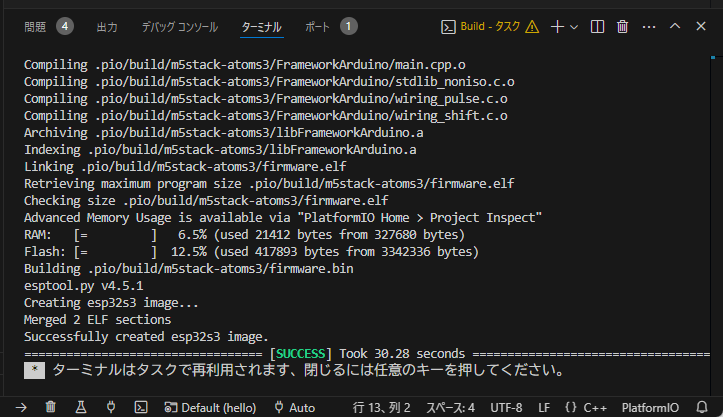Switch to the 出力 (Output) tab
The image size is (723, 417).
point(107,27)
